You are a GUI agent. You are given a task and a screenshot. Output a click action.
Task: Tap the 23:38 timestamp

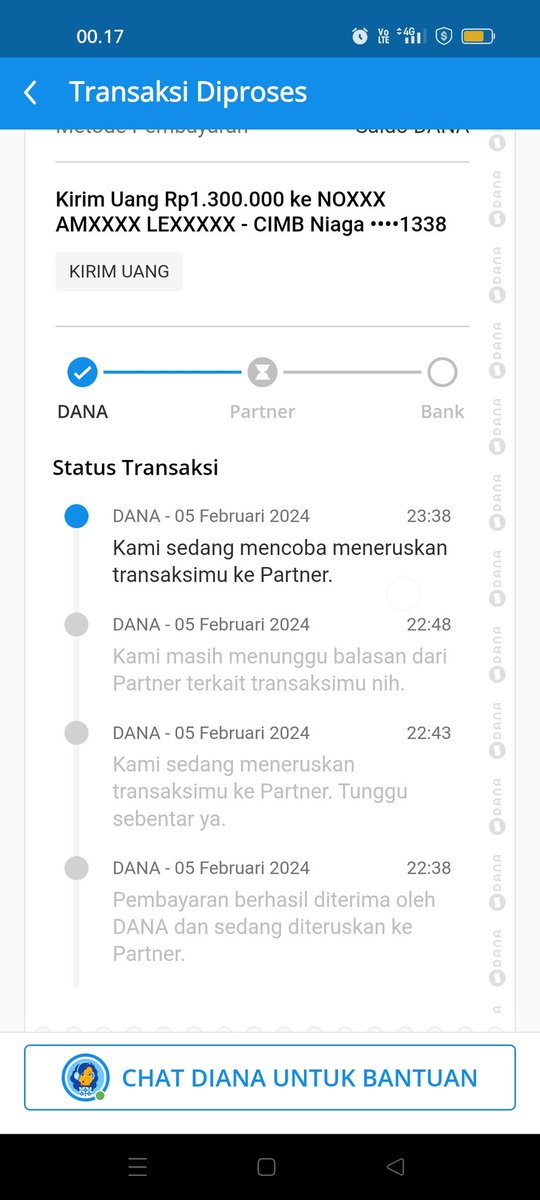coord(428,516)
